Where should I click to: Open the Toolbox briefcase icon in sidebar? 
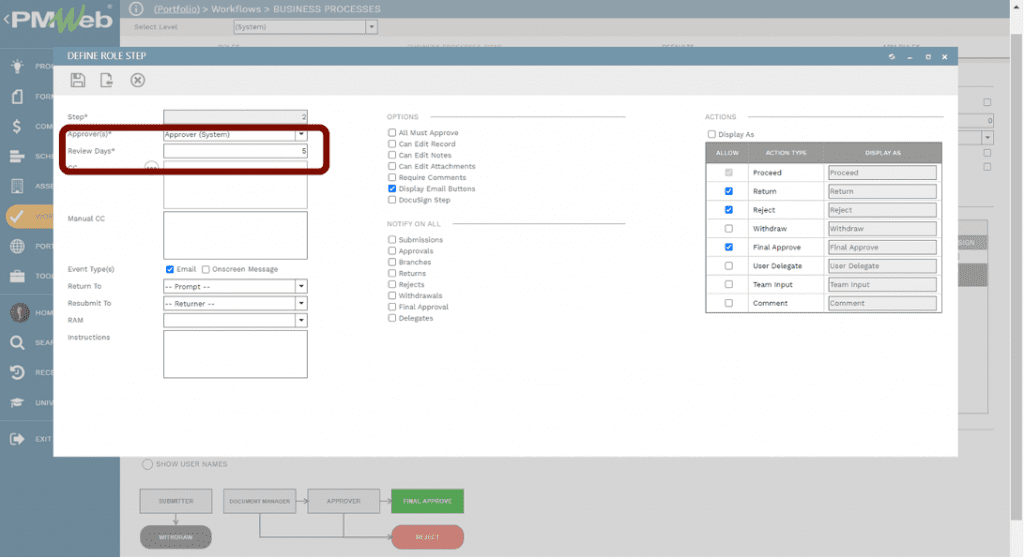click(17, 276)
